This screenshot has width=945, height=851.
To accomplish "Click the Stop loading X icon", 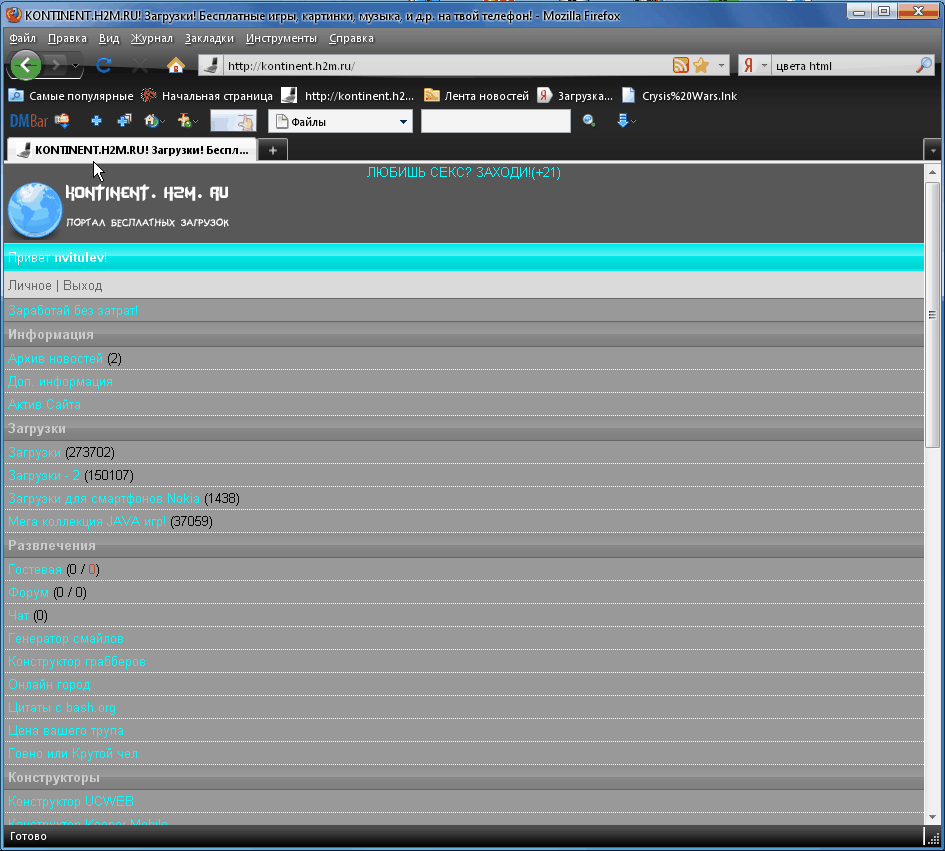I will (140, 65).
